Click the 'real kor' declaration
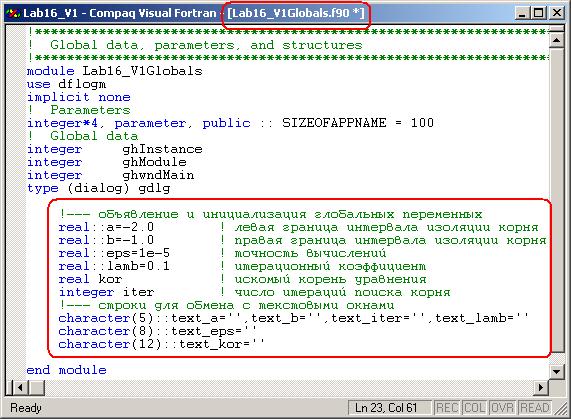571x419 pixels. tap(90, 279)
